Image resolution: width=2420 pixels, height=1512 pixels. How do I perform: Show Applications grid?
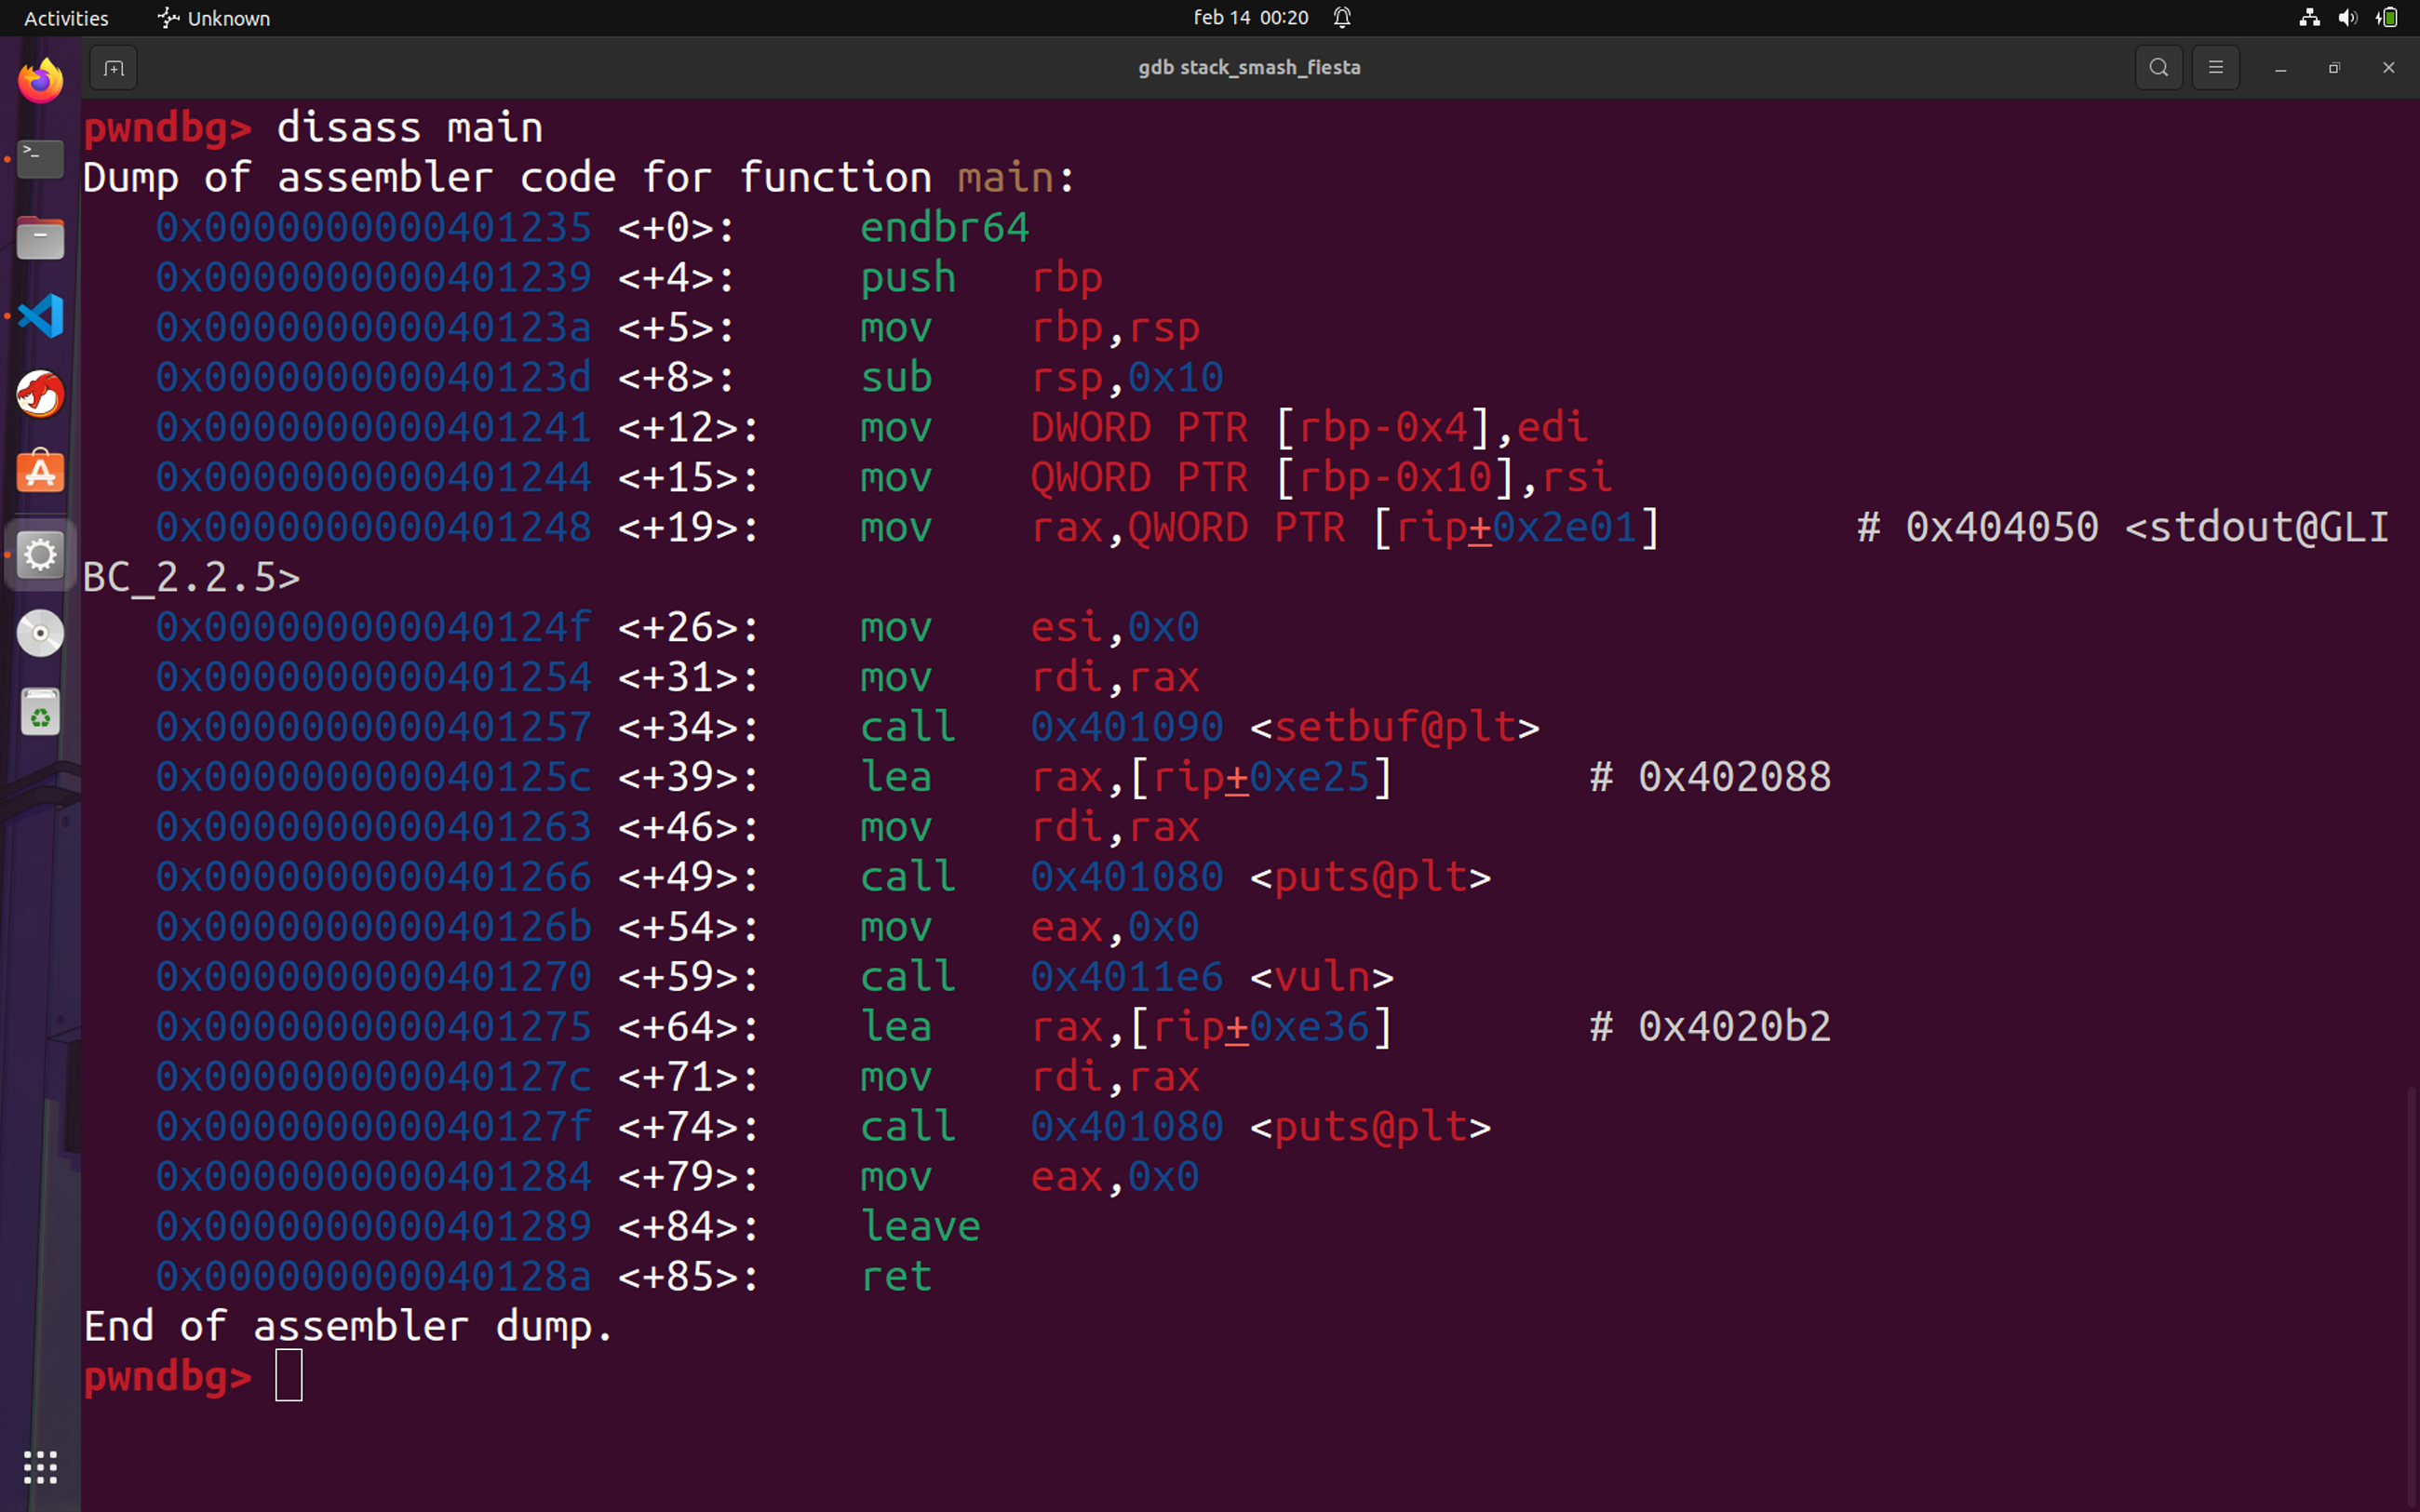pyautogui.click(x=41, y=1467)
